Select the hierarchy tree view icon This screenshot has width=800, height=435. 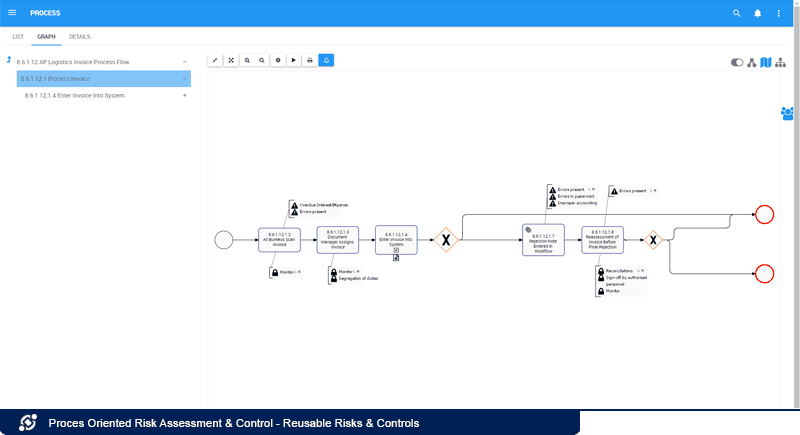[x=780, y=62]
